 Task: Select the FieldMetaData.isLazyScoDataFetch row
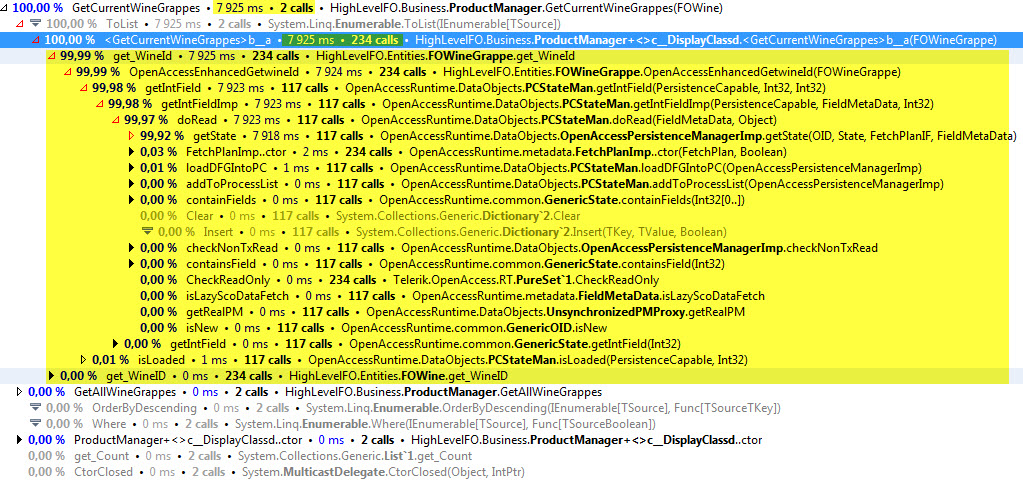453,295
